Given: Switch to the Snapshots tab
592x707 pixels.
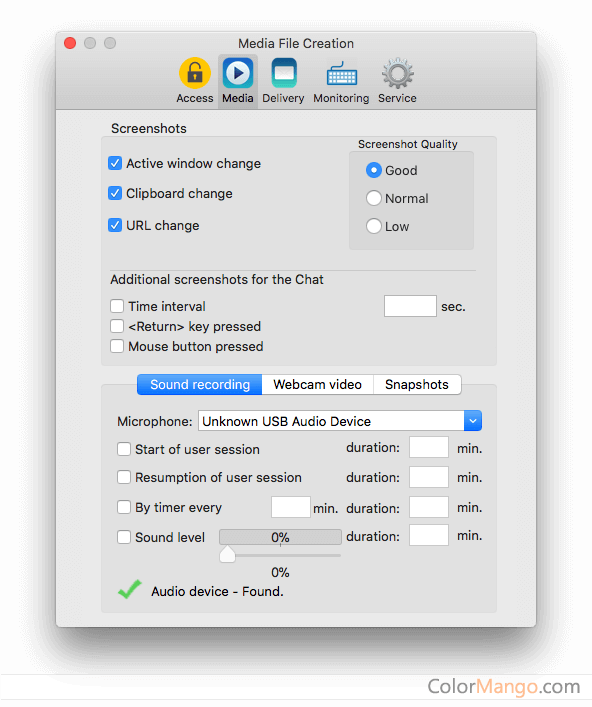Looking at the screenshot, I should 417,385.
